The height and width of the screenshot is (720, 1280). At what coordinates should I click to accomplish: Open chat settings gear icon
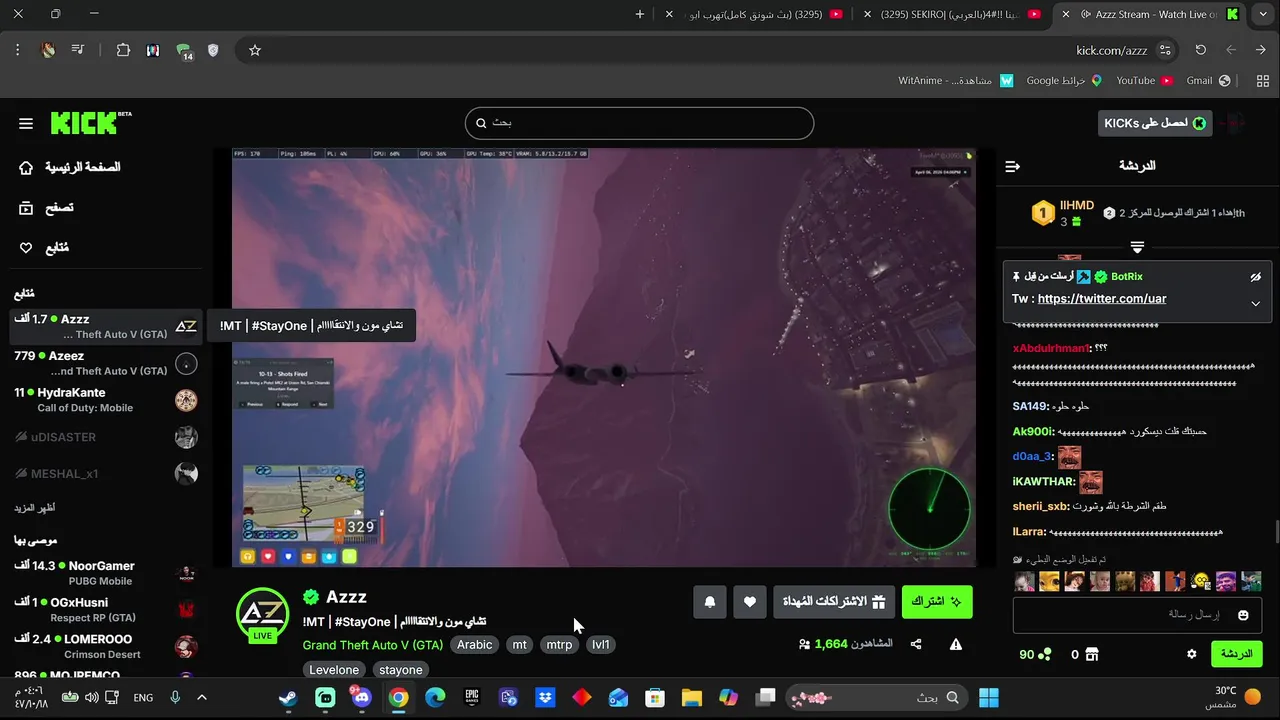(x=1191, y=654)
